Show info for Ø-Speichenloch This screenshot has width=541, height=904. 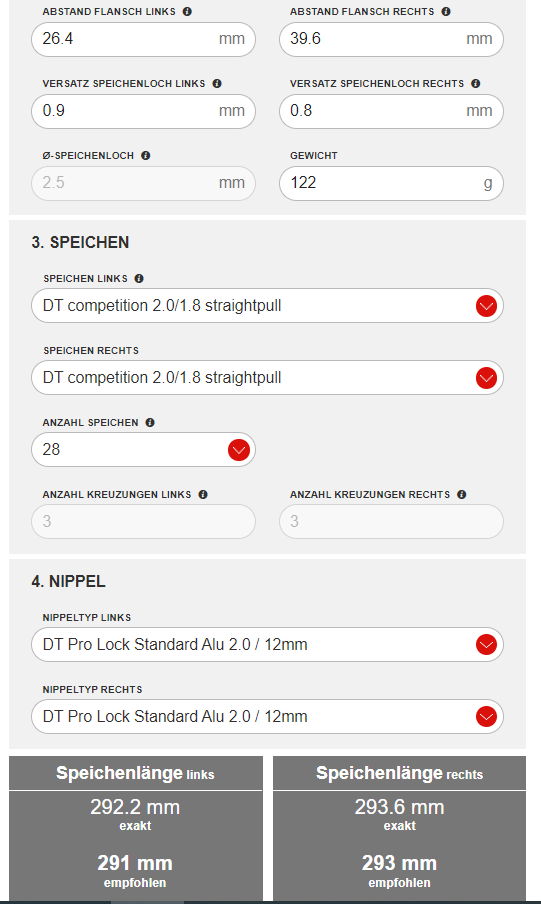[146, 156]
